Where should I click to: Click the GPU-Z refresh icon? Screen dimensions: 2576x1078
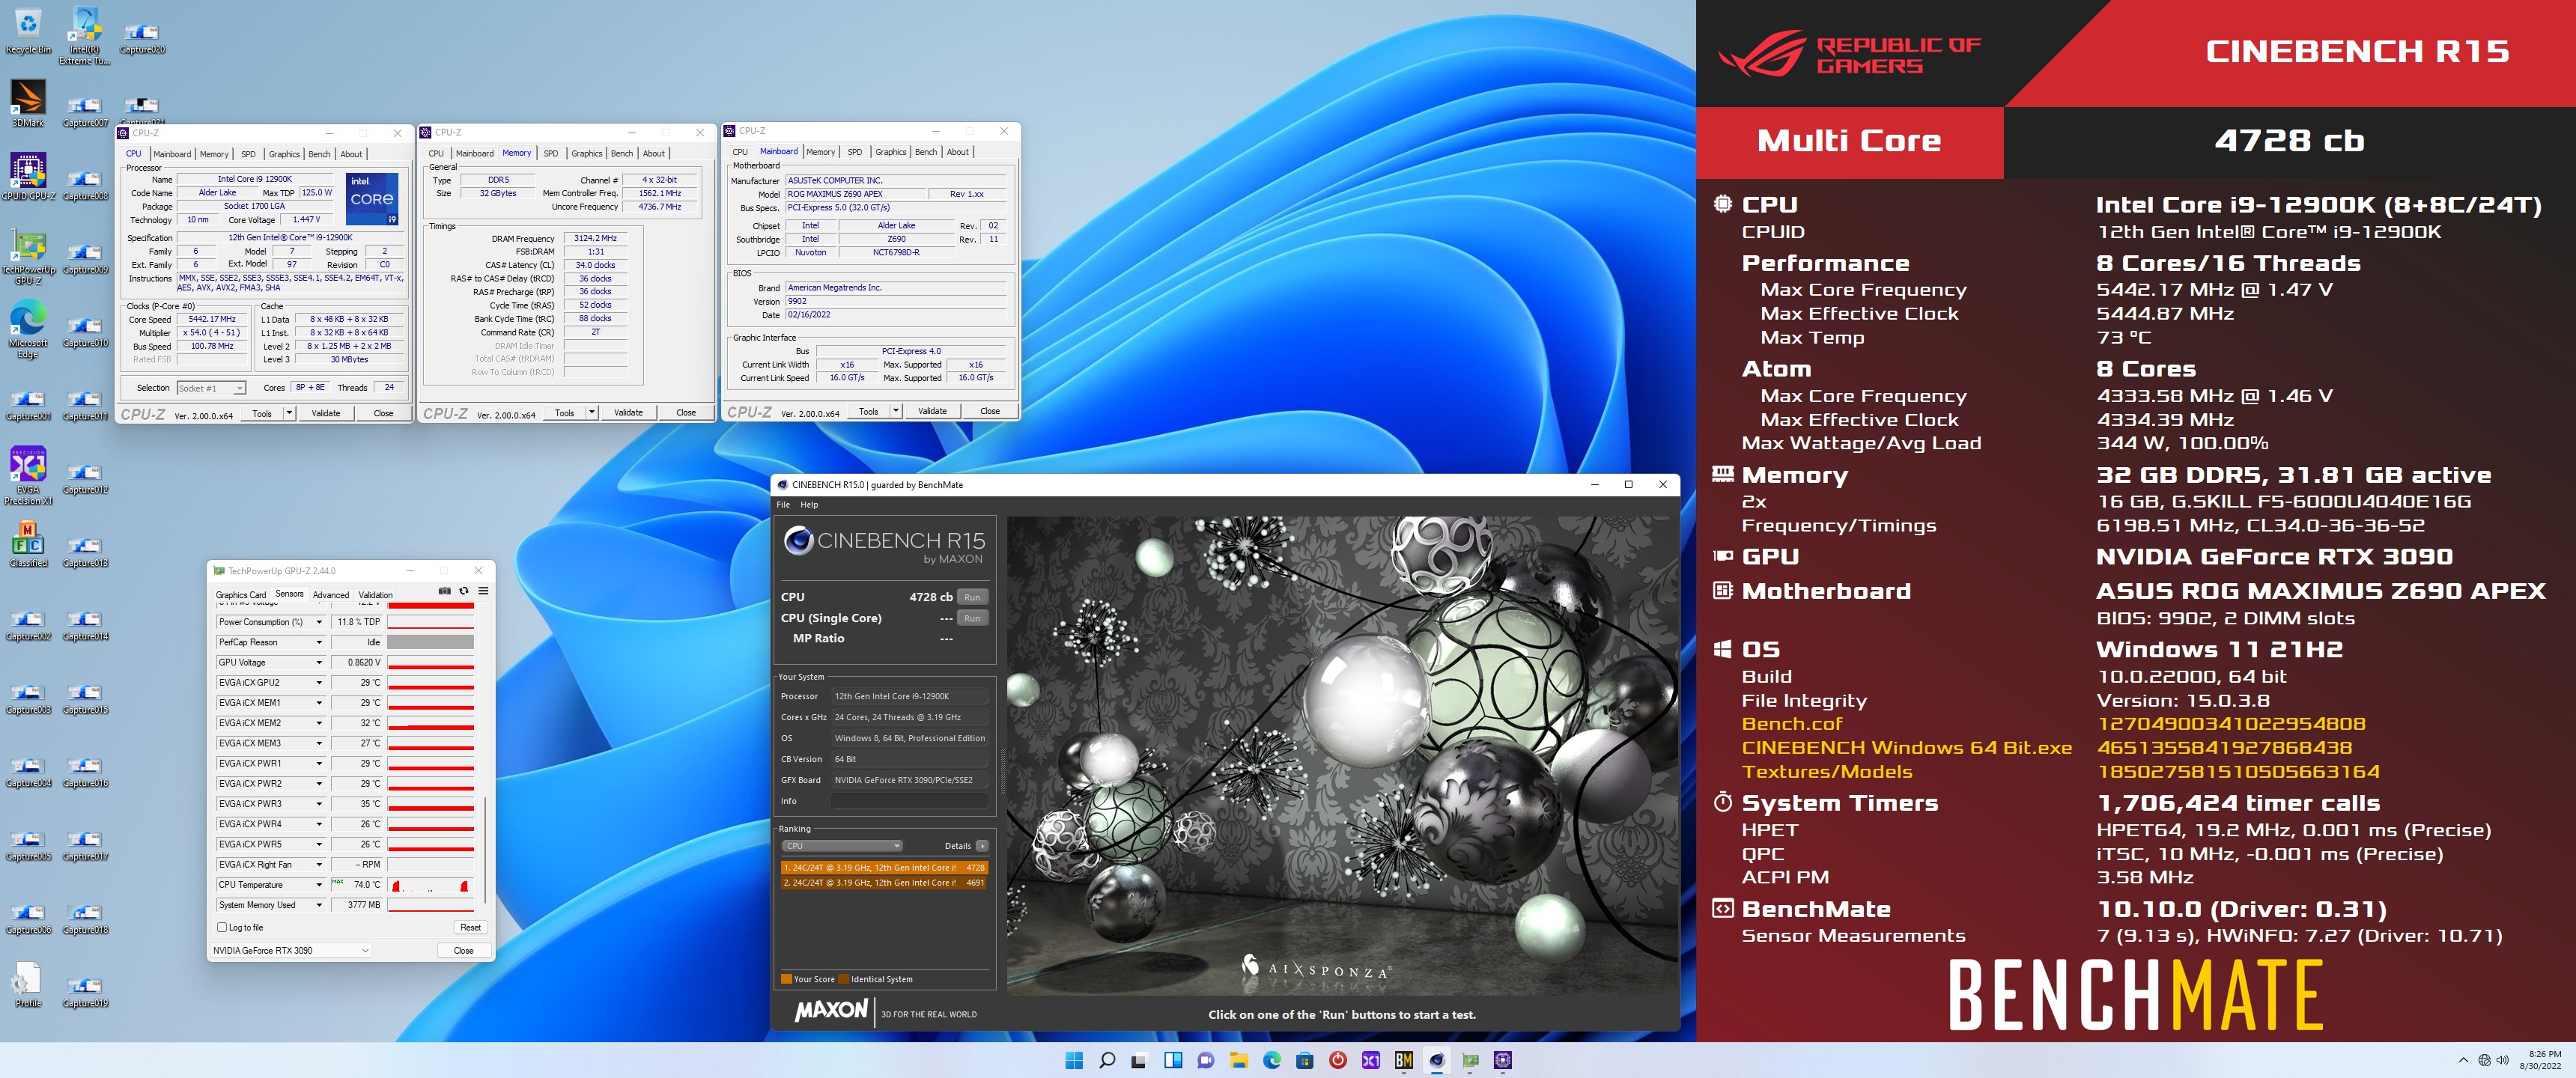[464, 591]
